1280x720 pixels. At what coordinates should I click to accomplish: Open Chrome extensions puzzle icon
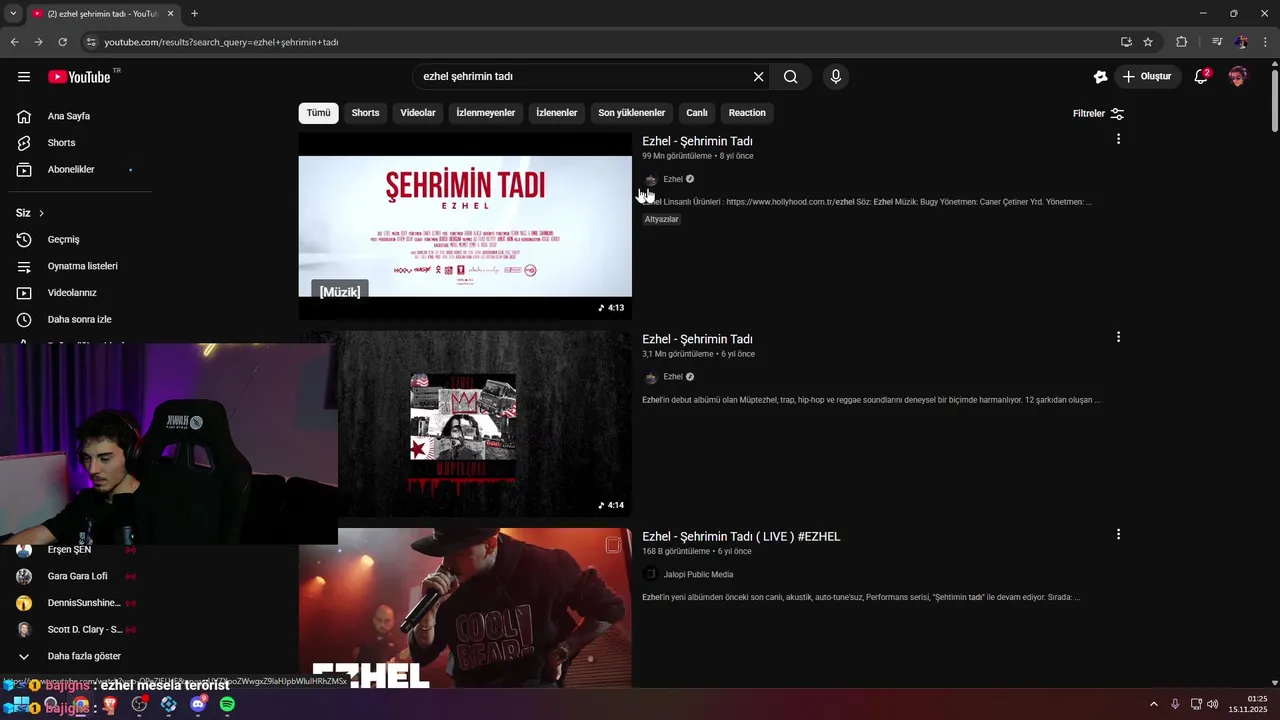[1181, 42]
